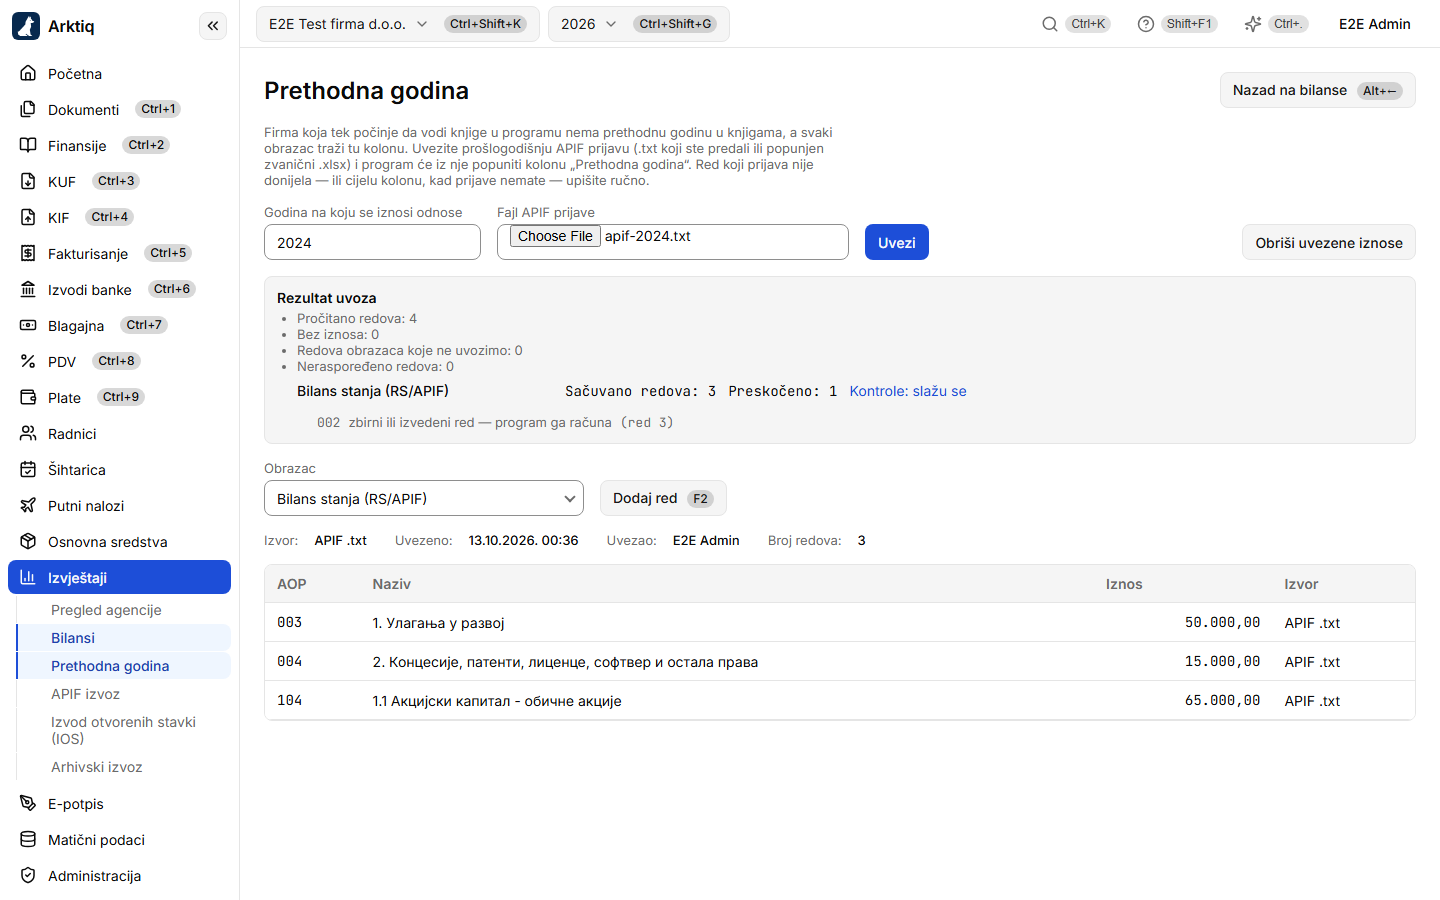
Task: Click the 50.000,00 amount in row 003
Action: coord(1222,622)
